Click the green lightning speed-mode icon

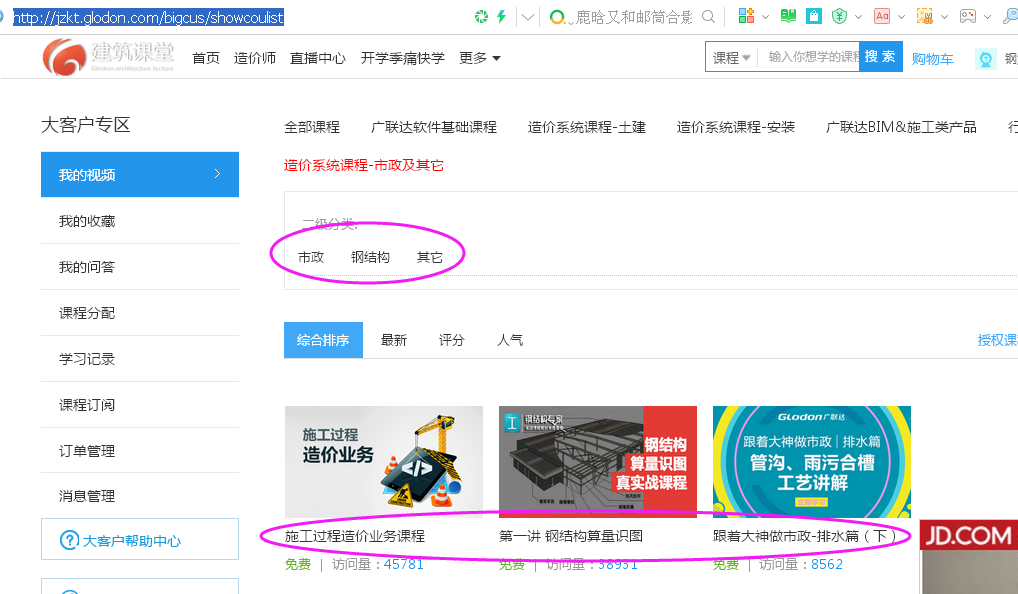tap(501, 17)
